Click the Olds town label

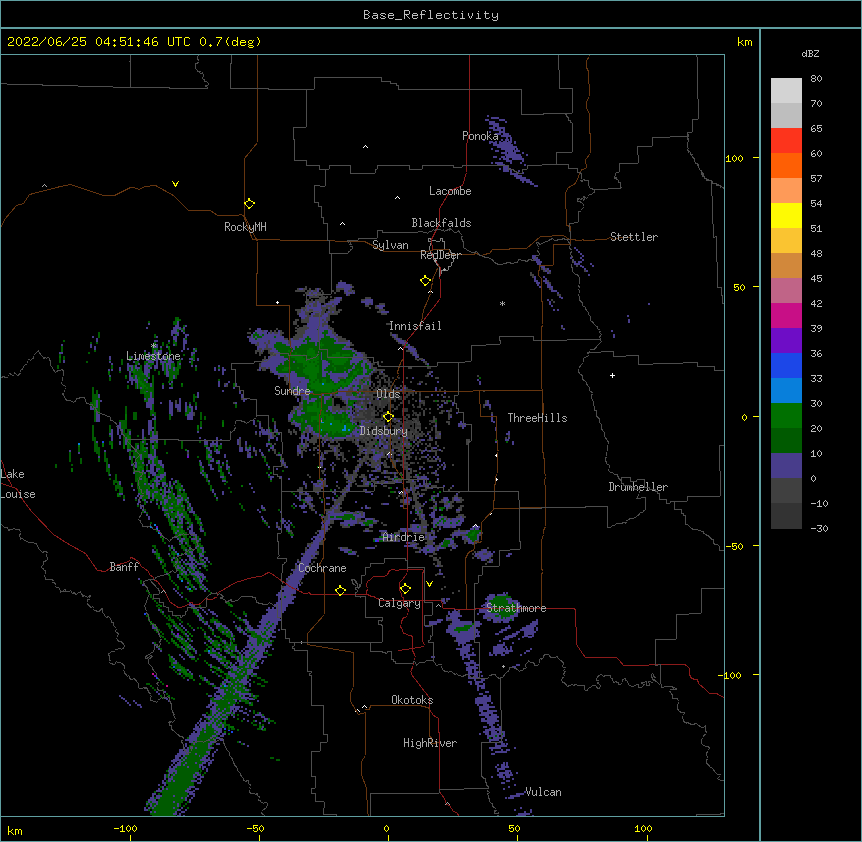coord(388,394)
